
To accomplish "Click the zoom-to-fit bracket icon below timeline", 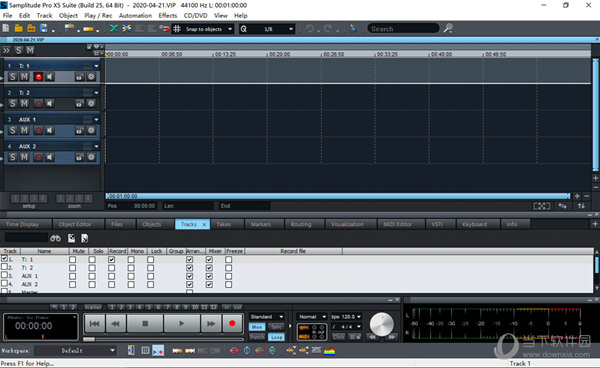I will pyautogui.click(x=541, y=206).
